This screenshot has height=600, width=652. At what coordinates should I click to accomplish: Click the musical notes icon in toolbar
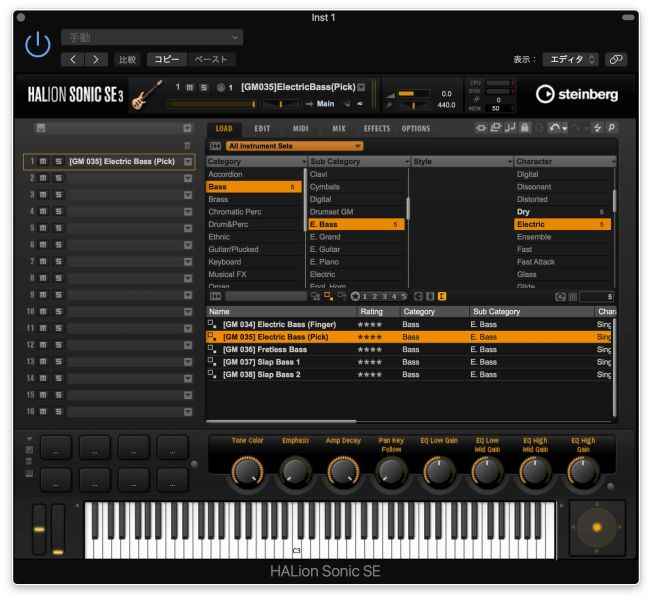pos(510,128)
